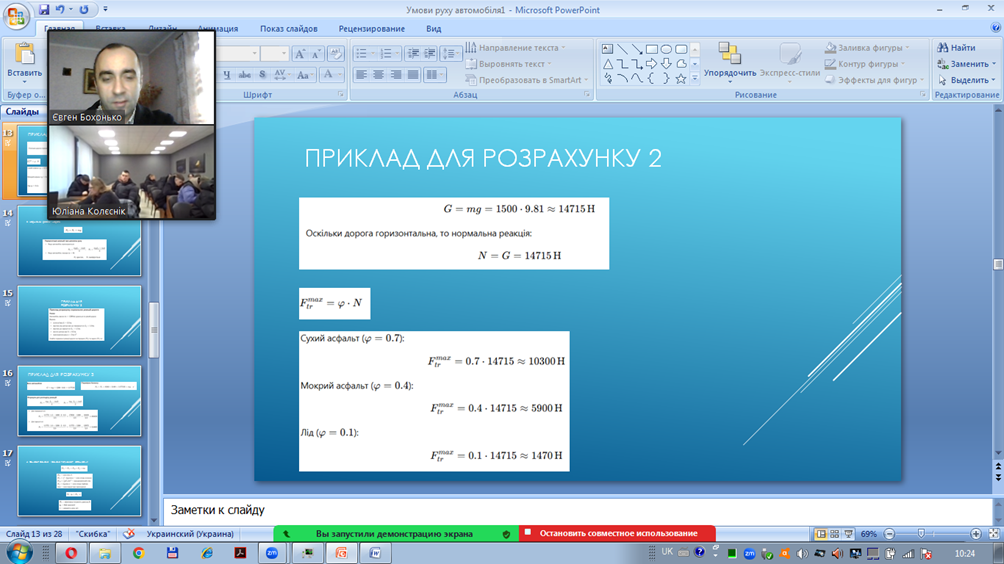Viewport: 1004px width, 564px height.
Task: Clear all text formatting
Action: point(335,54)
